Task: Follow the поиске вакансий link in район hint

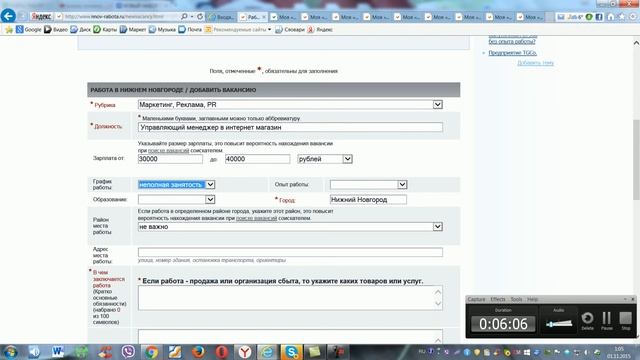Action: (256, 218)
